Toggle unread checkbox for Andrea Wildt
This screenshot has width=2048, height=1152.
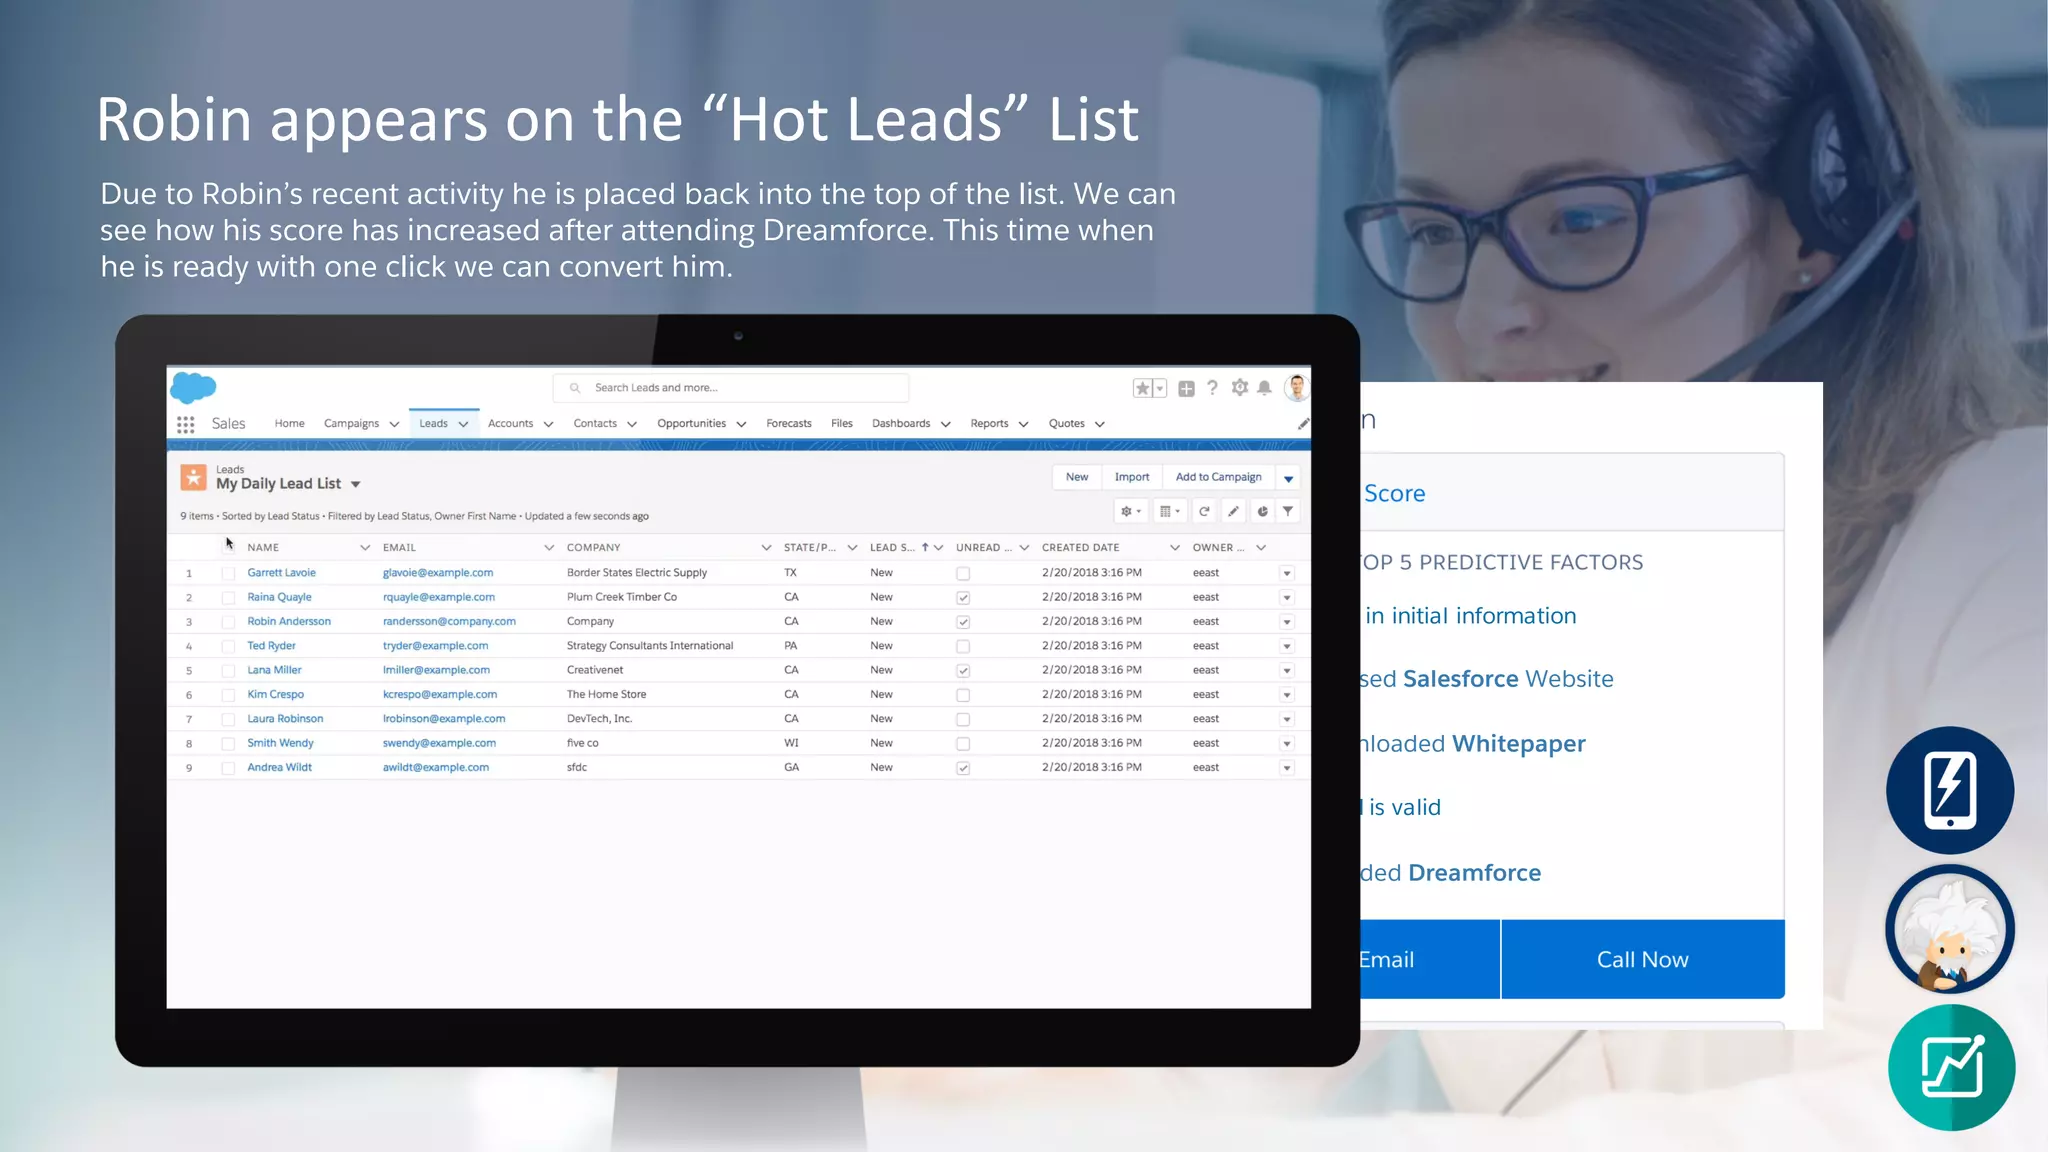tap(963, 768)
